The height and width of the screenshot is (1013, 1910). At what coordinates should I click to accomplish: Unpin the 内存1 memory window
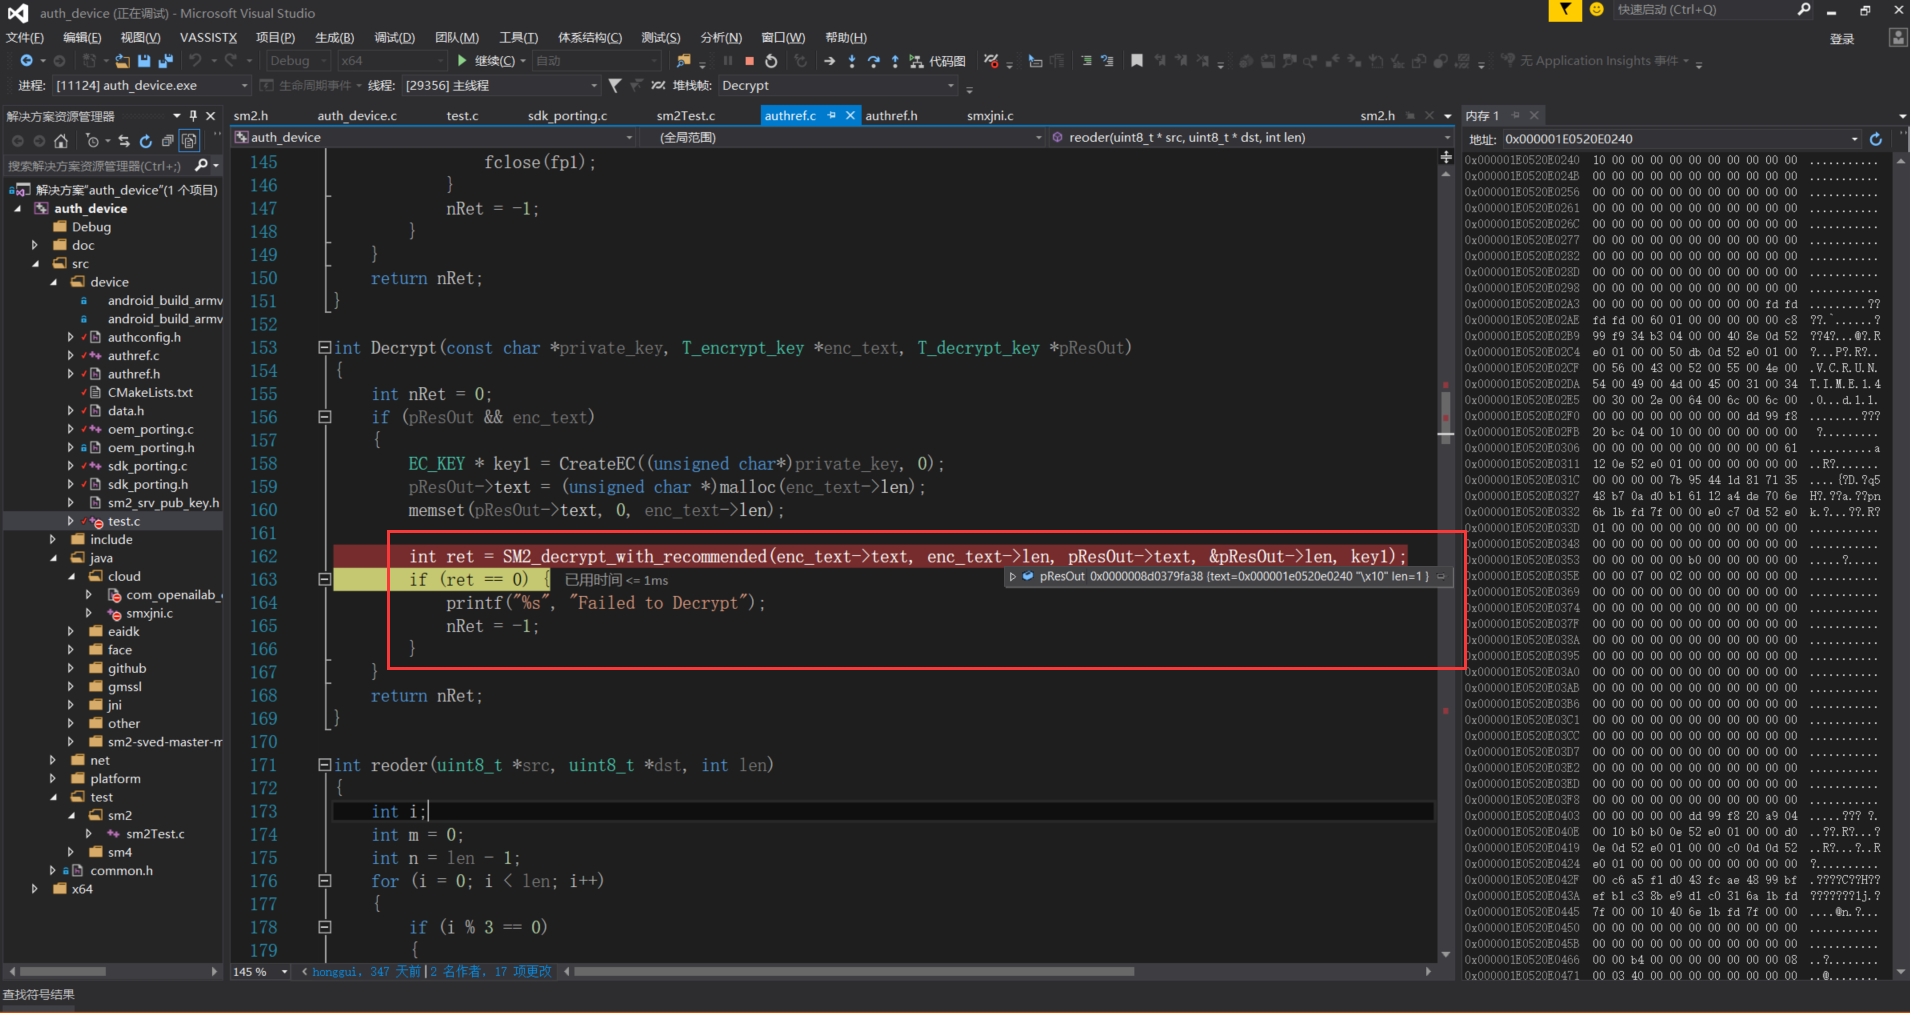pos(1516,115)
